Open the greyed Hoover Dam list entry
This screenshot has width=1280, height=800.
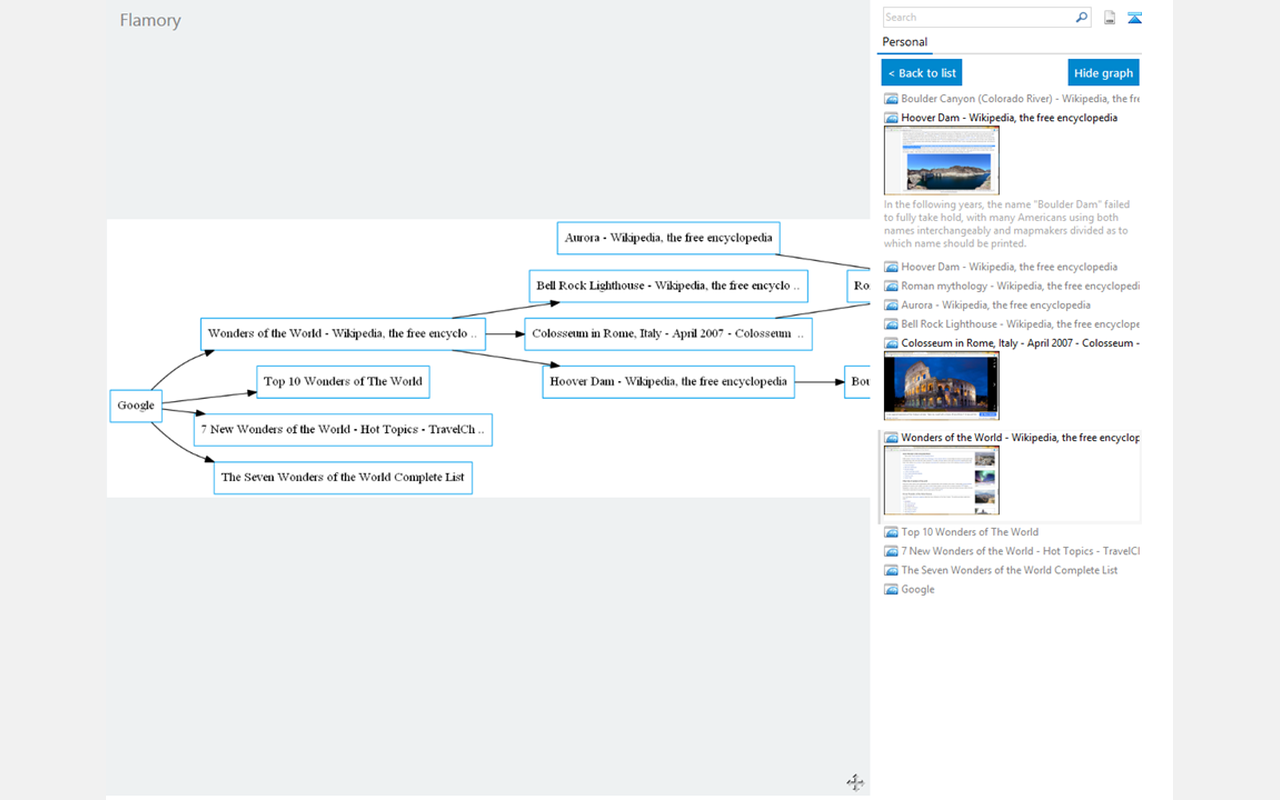click(1009, 267)
